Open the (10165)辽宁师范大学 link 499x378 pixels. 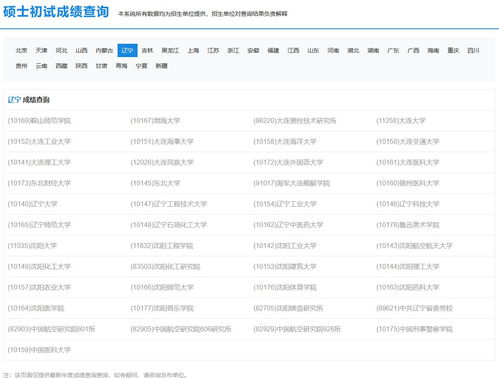39,225
